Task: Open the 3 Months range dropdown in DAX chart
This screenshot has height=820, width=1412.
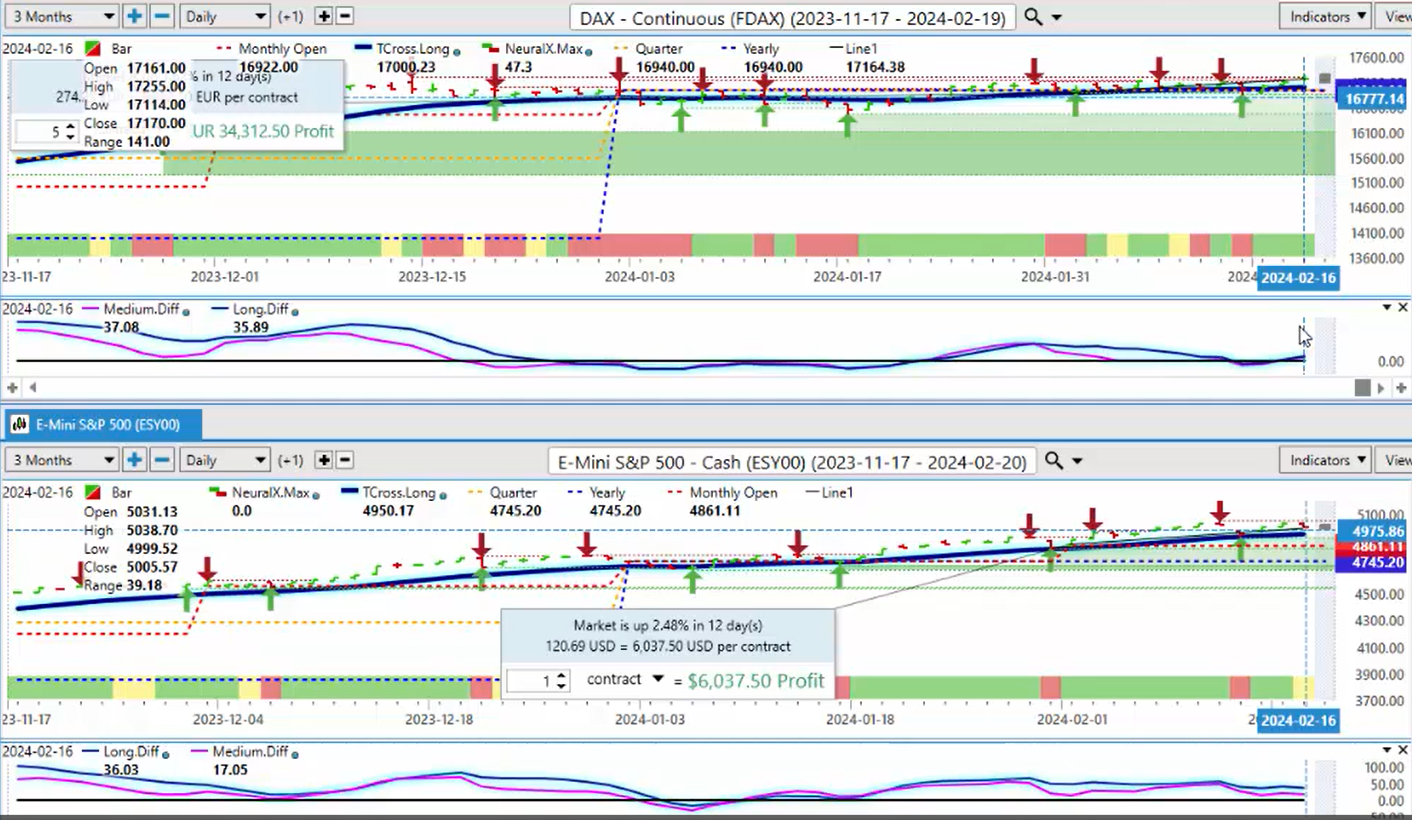Action: [61, 16]
